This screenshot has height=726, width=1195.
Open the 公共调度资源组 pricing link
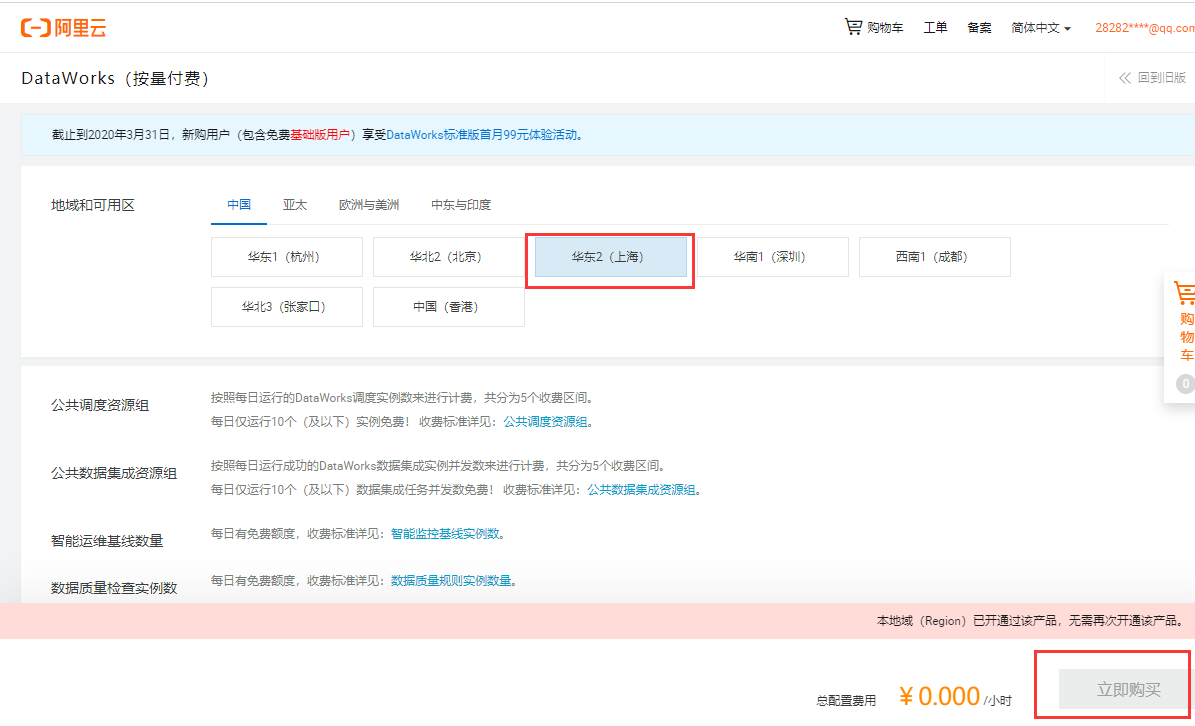[545, 422]
